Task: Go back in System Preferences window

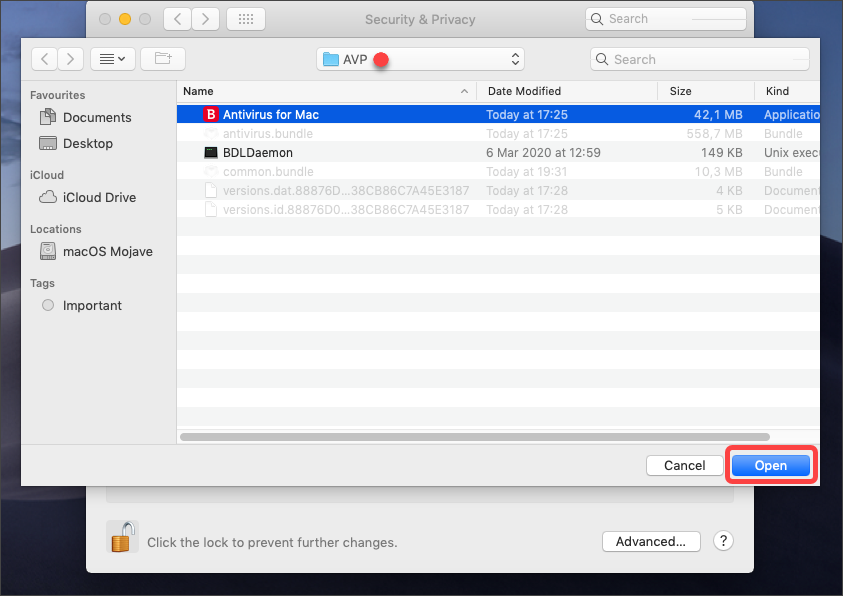Action: (177, 19)
